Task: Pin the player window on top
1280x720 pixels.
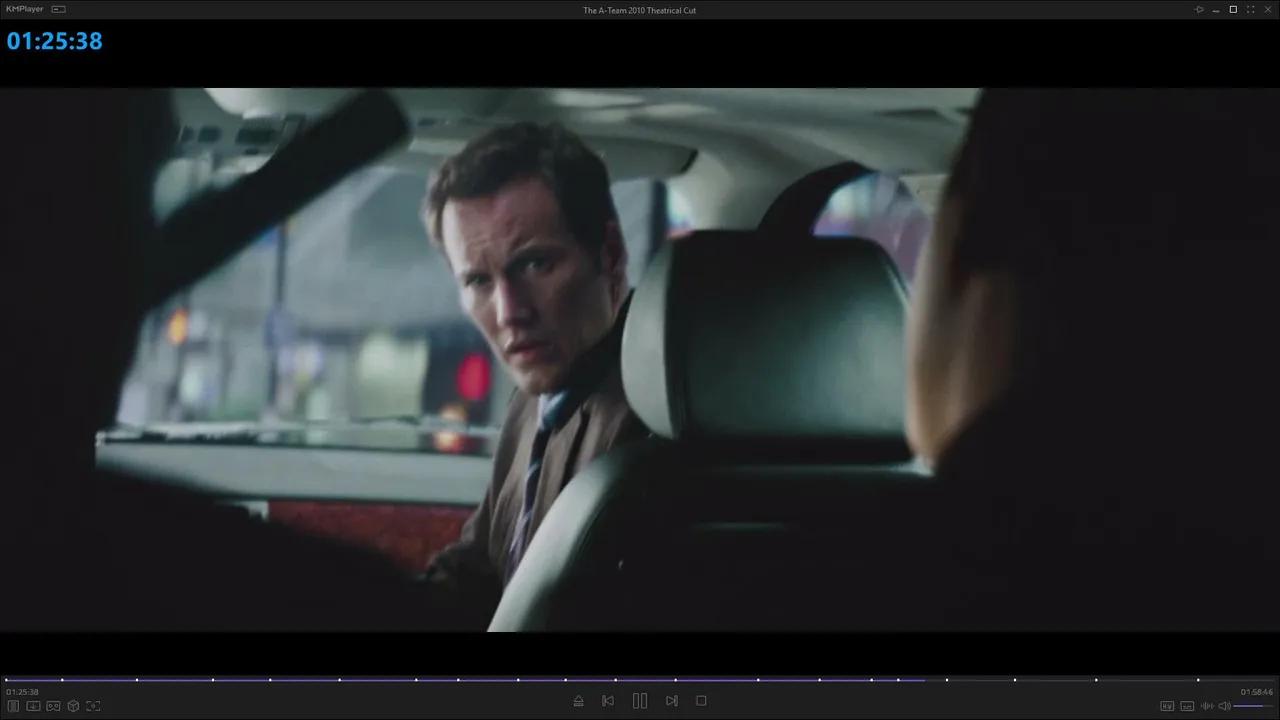Action: coord(1199,10)
